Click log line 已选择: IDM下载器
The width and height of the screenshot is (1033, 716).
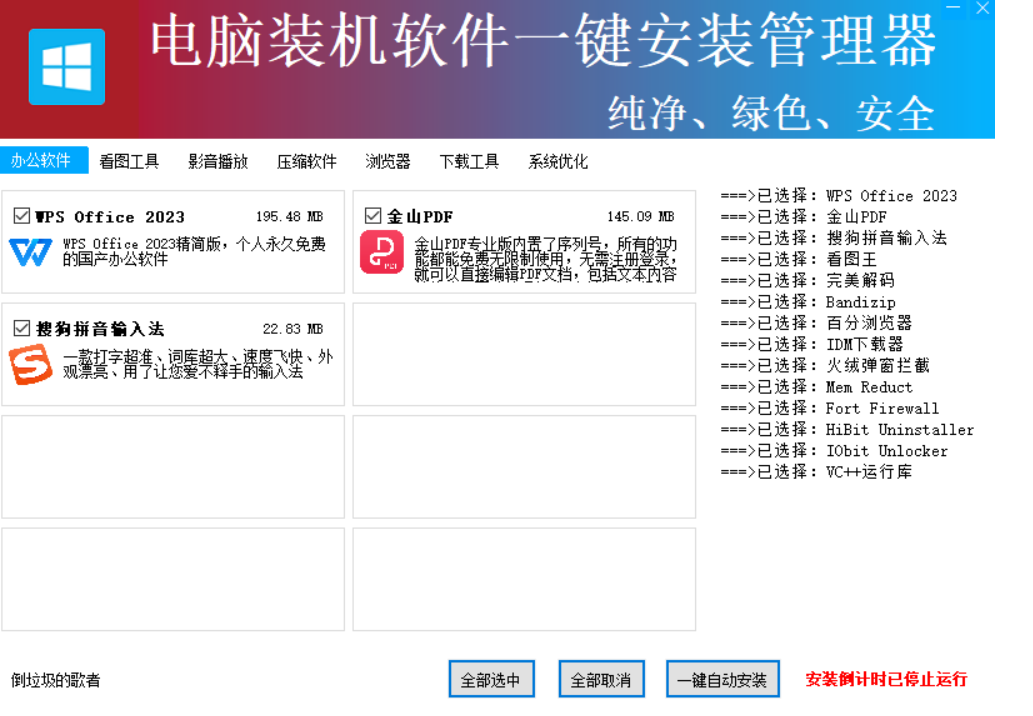pos(812,344)
